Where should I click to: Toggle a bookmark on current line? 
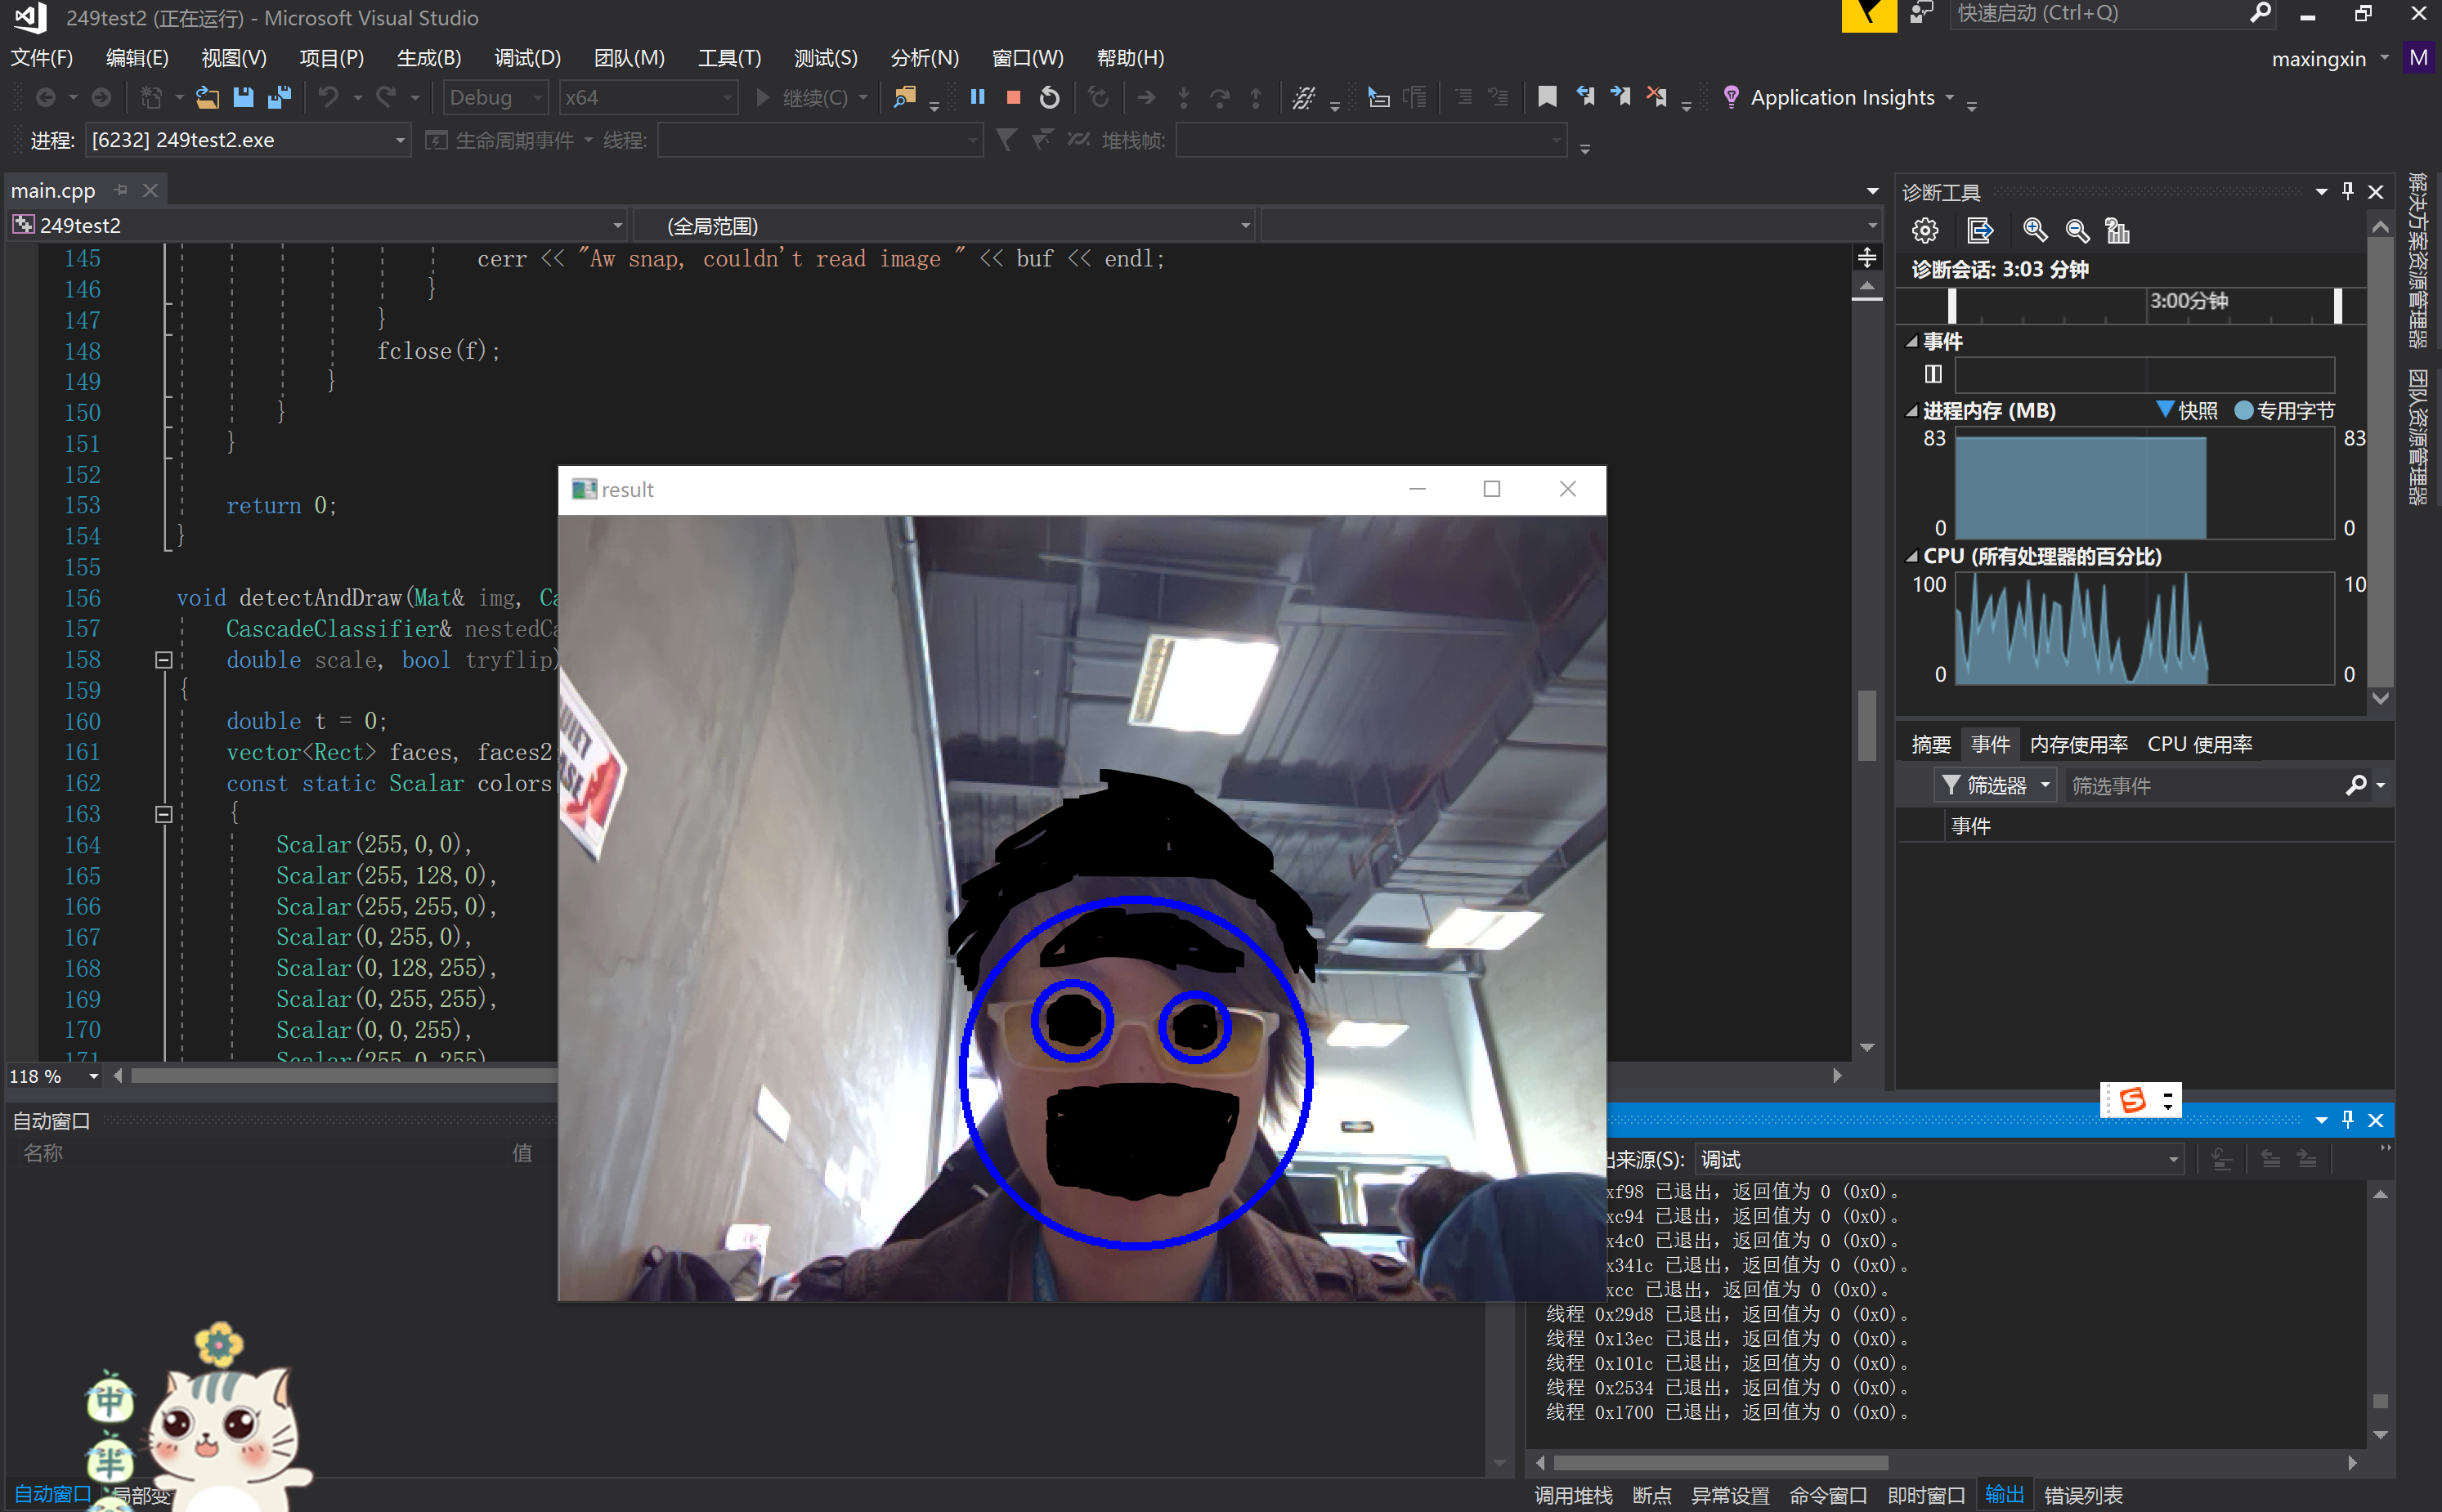(x=1546, y=97)
